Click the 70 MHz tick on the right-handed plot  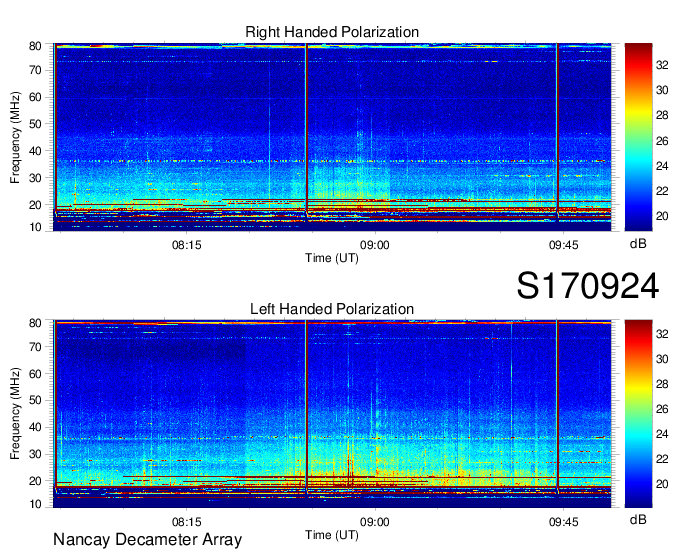(35, 70)
